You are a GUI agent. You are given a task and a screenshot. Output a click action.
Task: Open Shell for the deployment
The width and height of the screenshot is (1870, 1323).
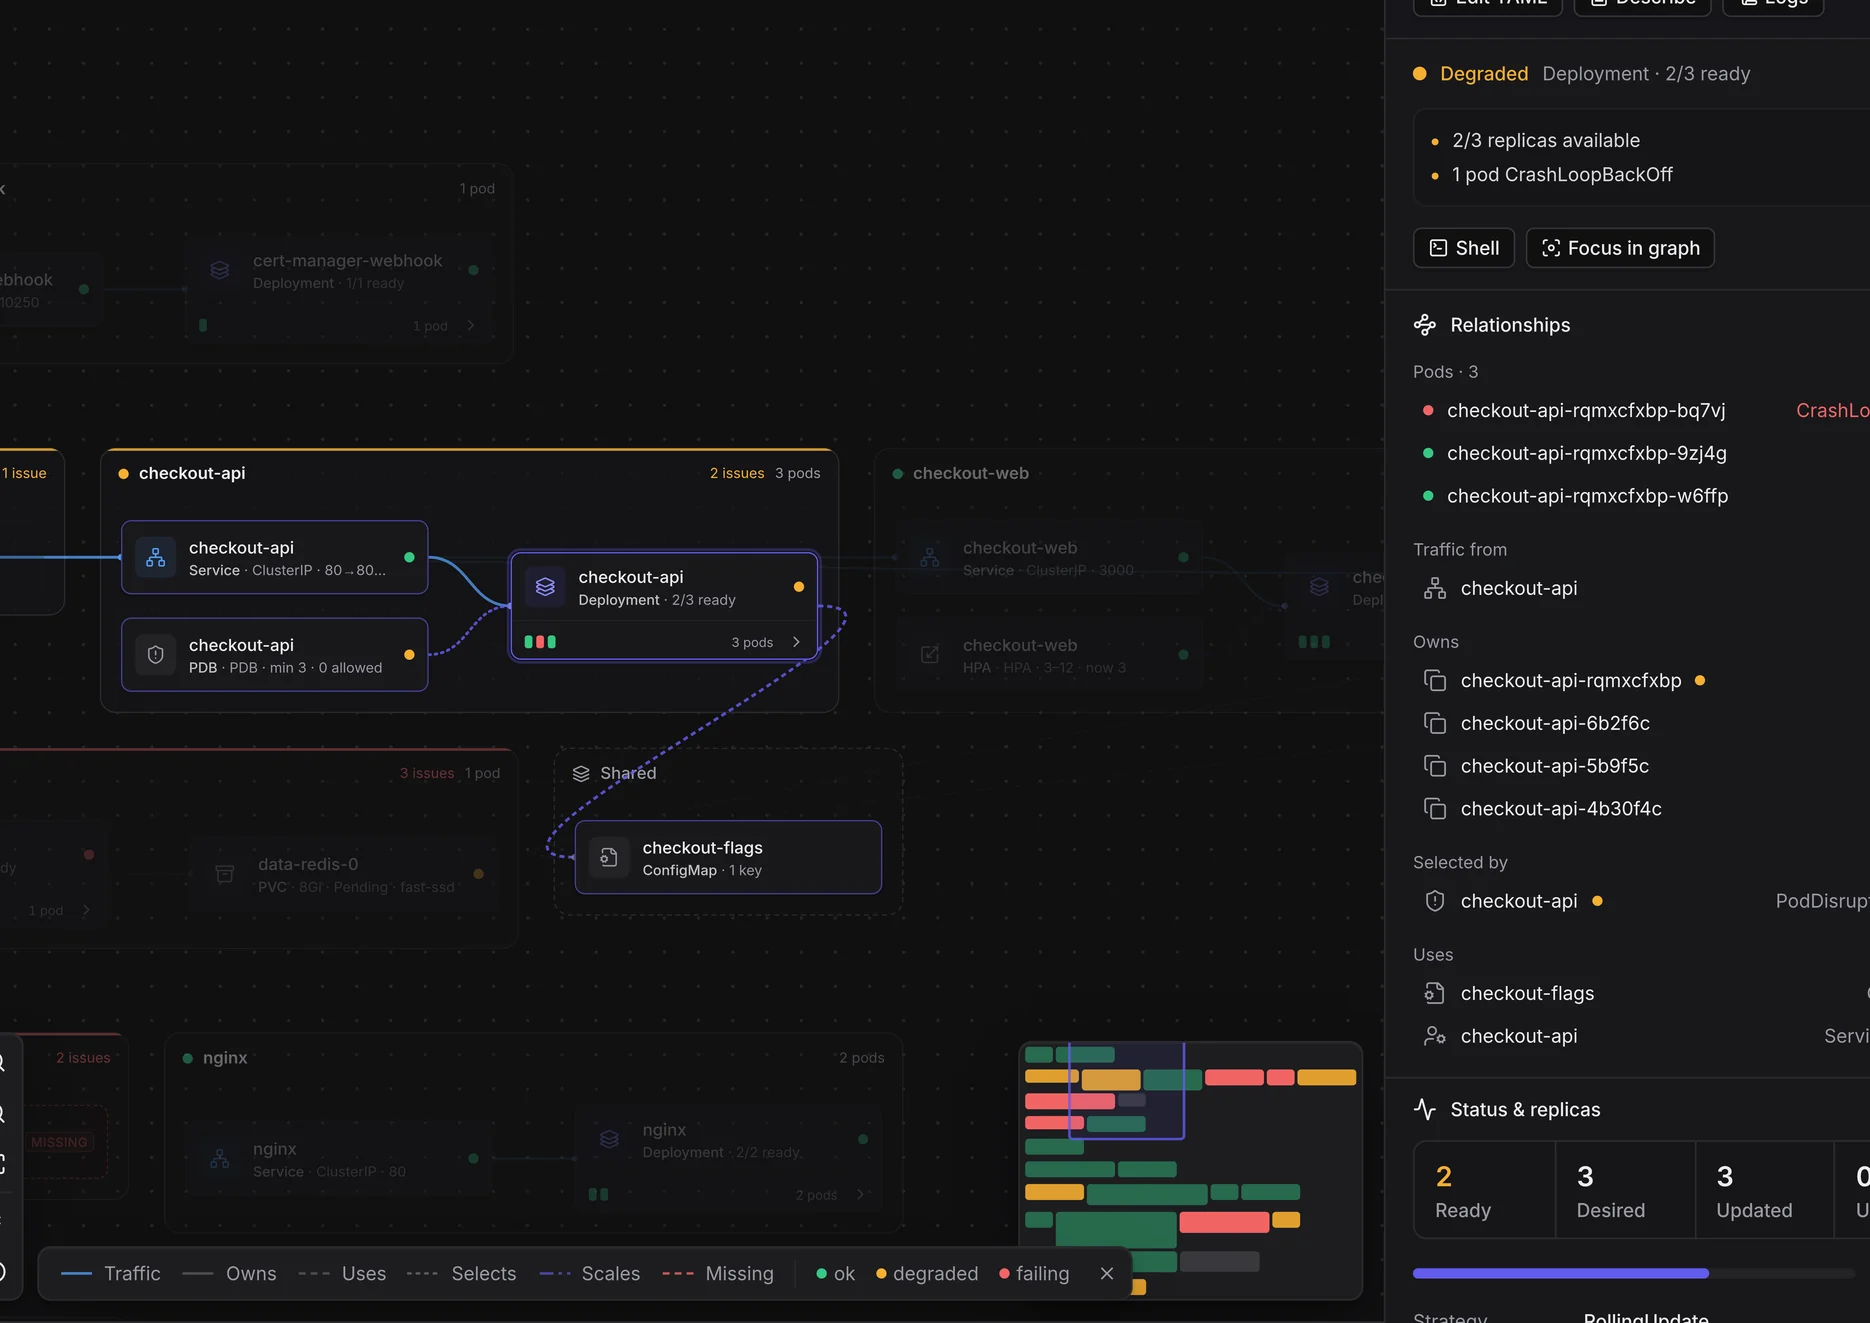click(1463, 248)
